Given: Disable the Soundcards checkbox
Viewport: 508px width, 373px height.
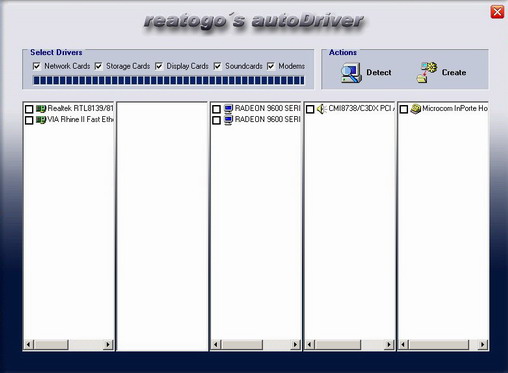Looking at the screenshot, I should [x=217, y=66].
